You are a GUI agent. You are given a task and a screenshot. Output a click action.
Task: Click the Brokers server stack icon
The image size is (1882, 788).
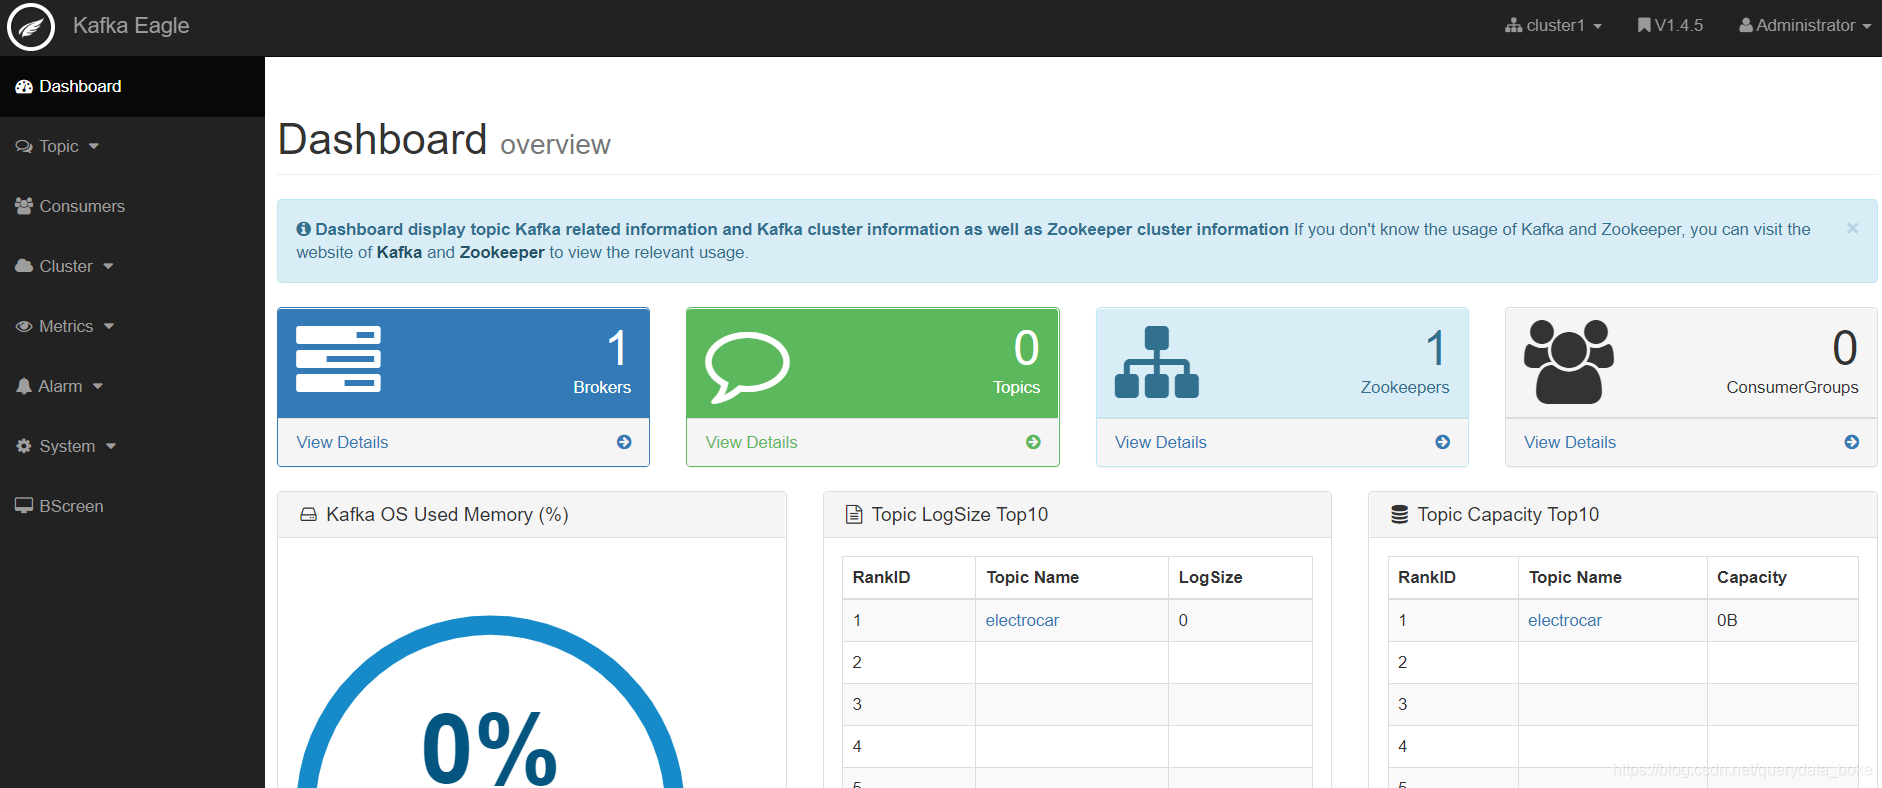[338, 359]
